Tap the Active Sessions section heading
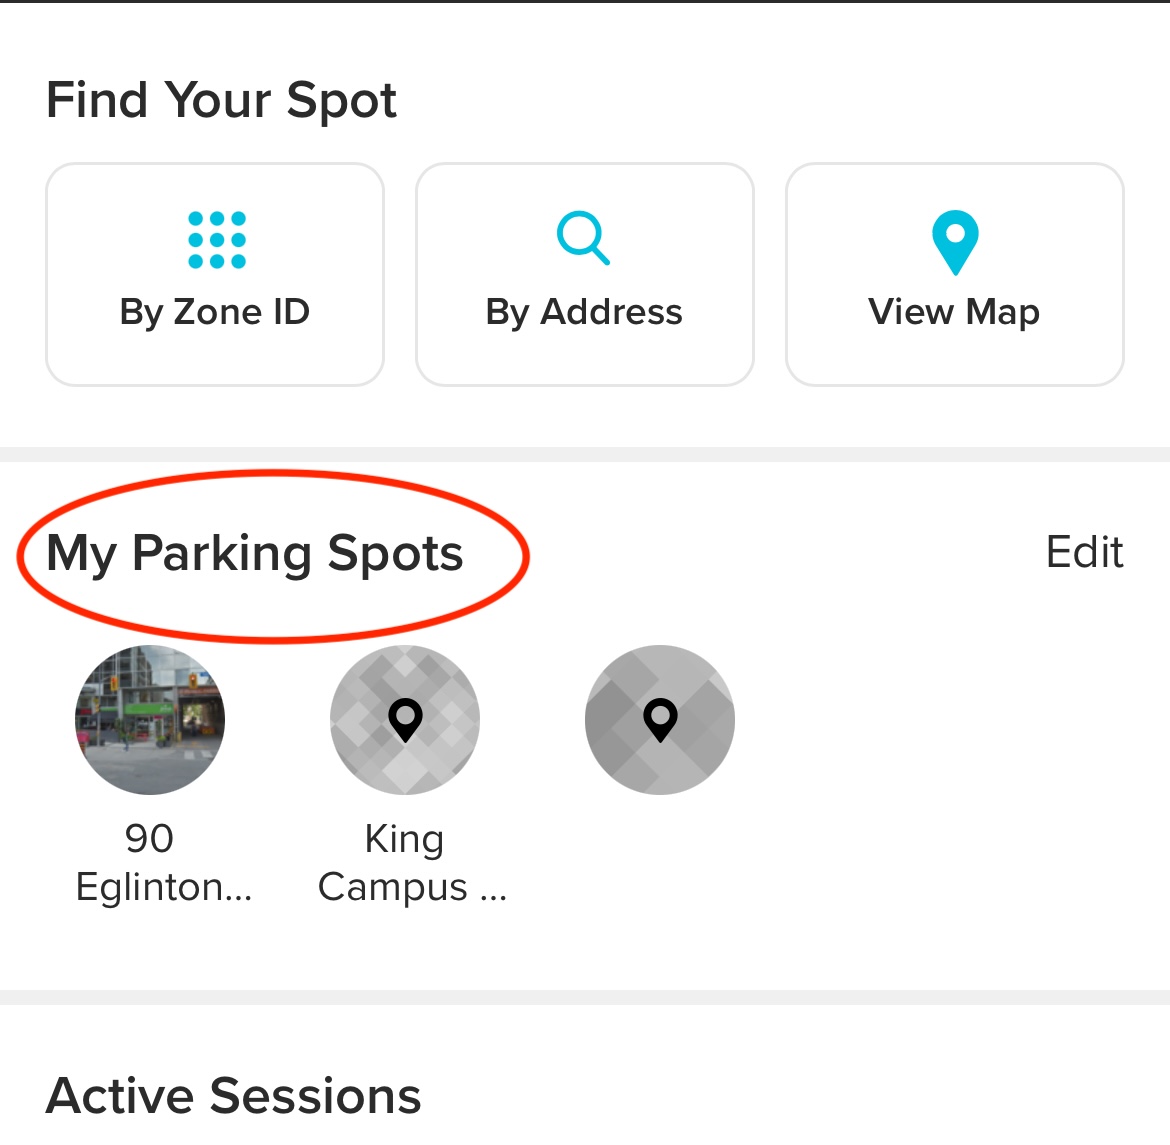This screenshot has width=1170, height=1145. click(234, 1095)
